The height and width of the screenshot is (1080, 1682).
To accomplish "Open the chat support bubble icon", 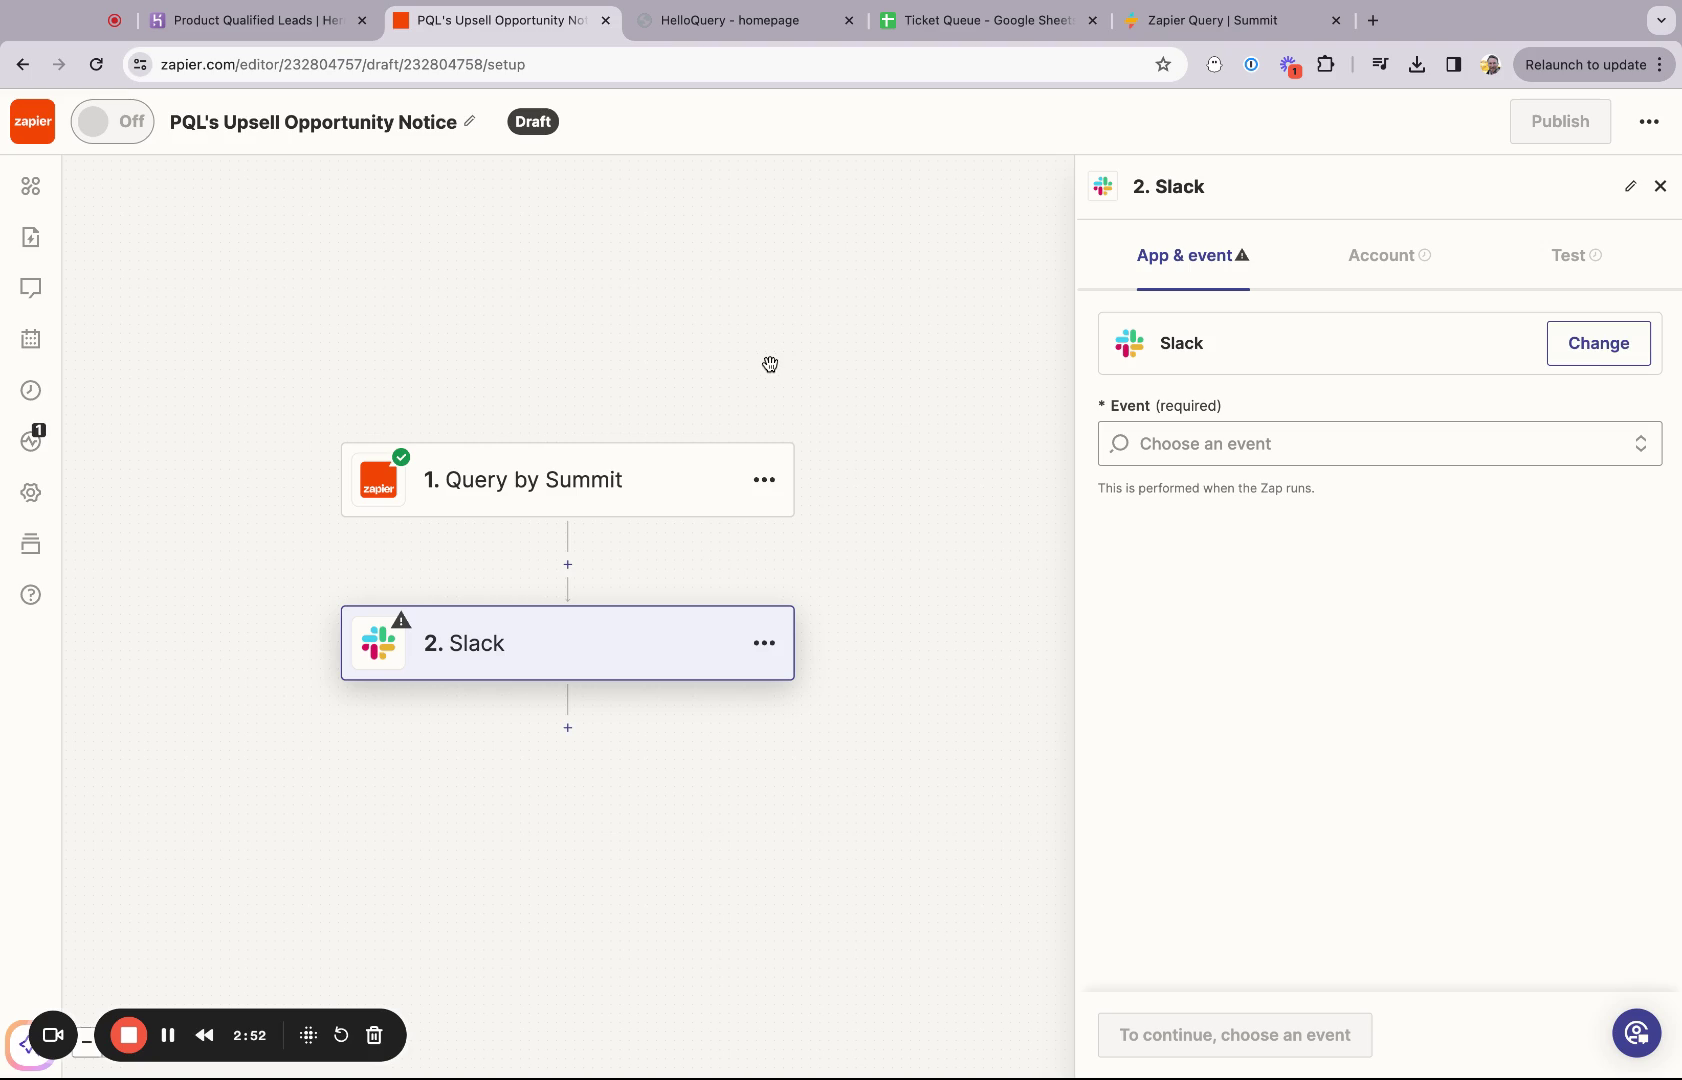I will 1637,1033.
